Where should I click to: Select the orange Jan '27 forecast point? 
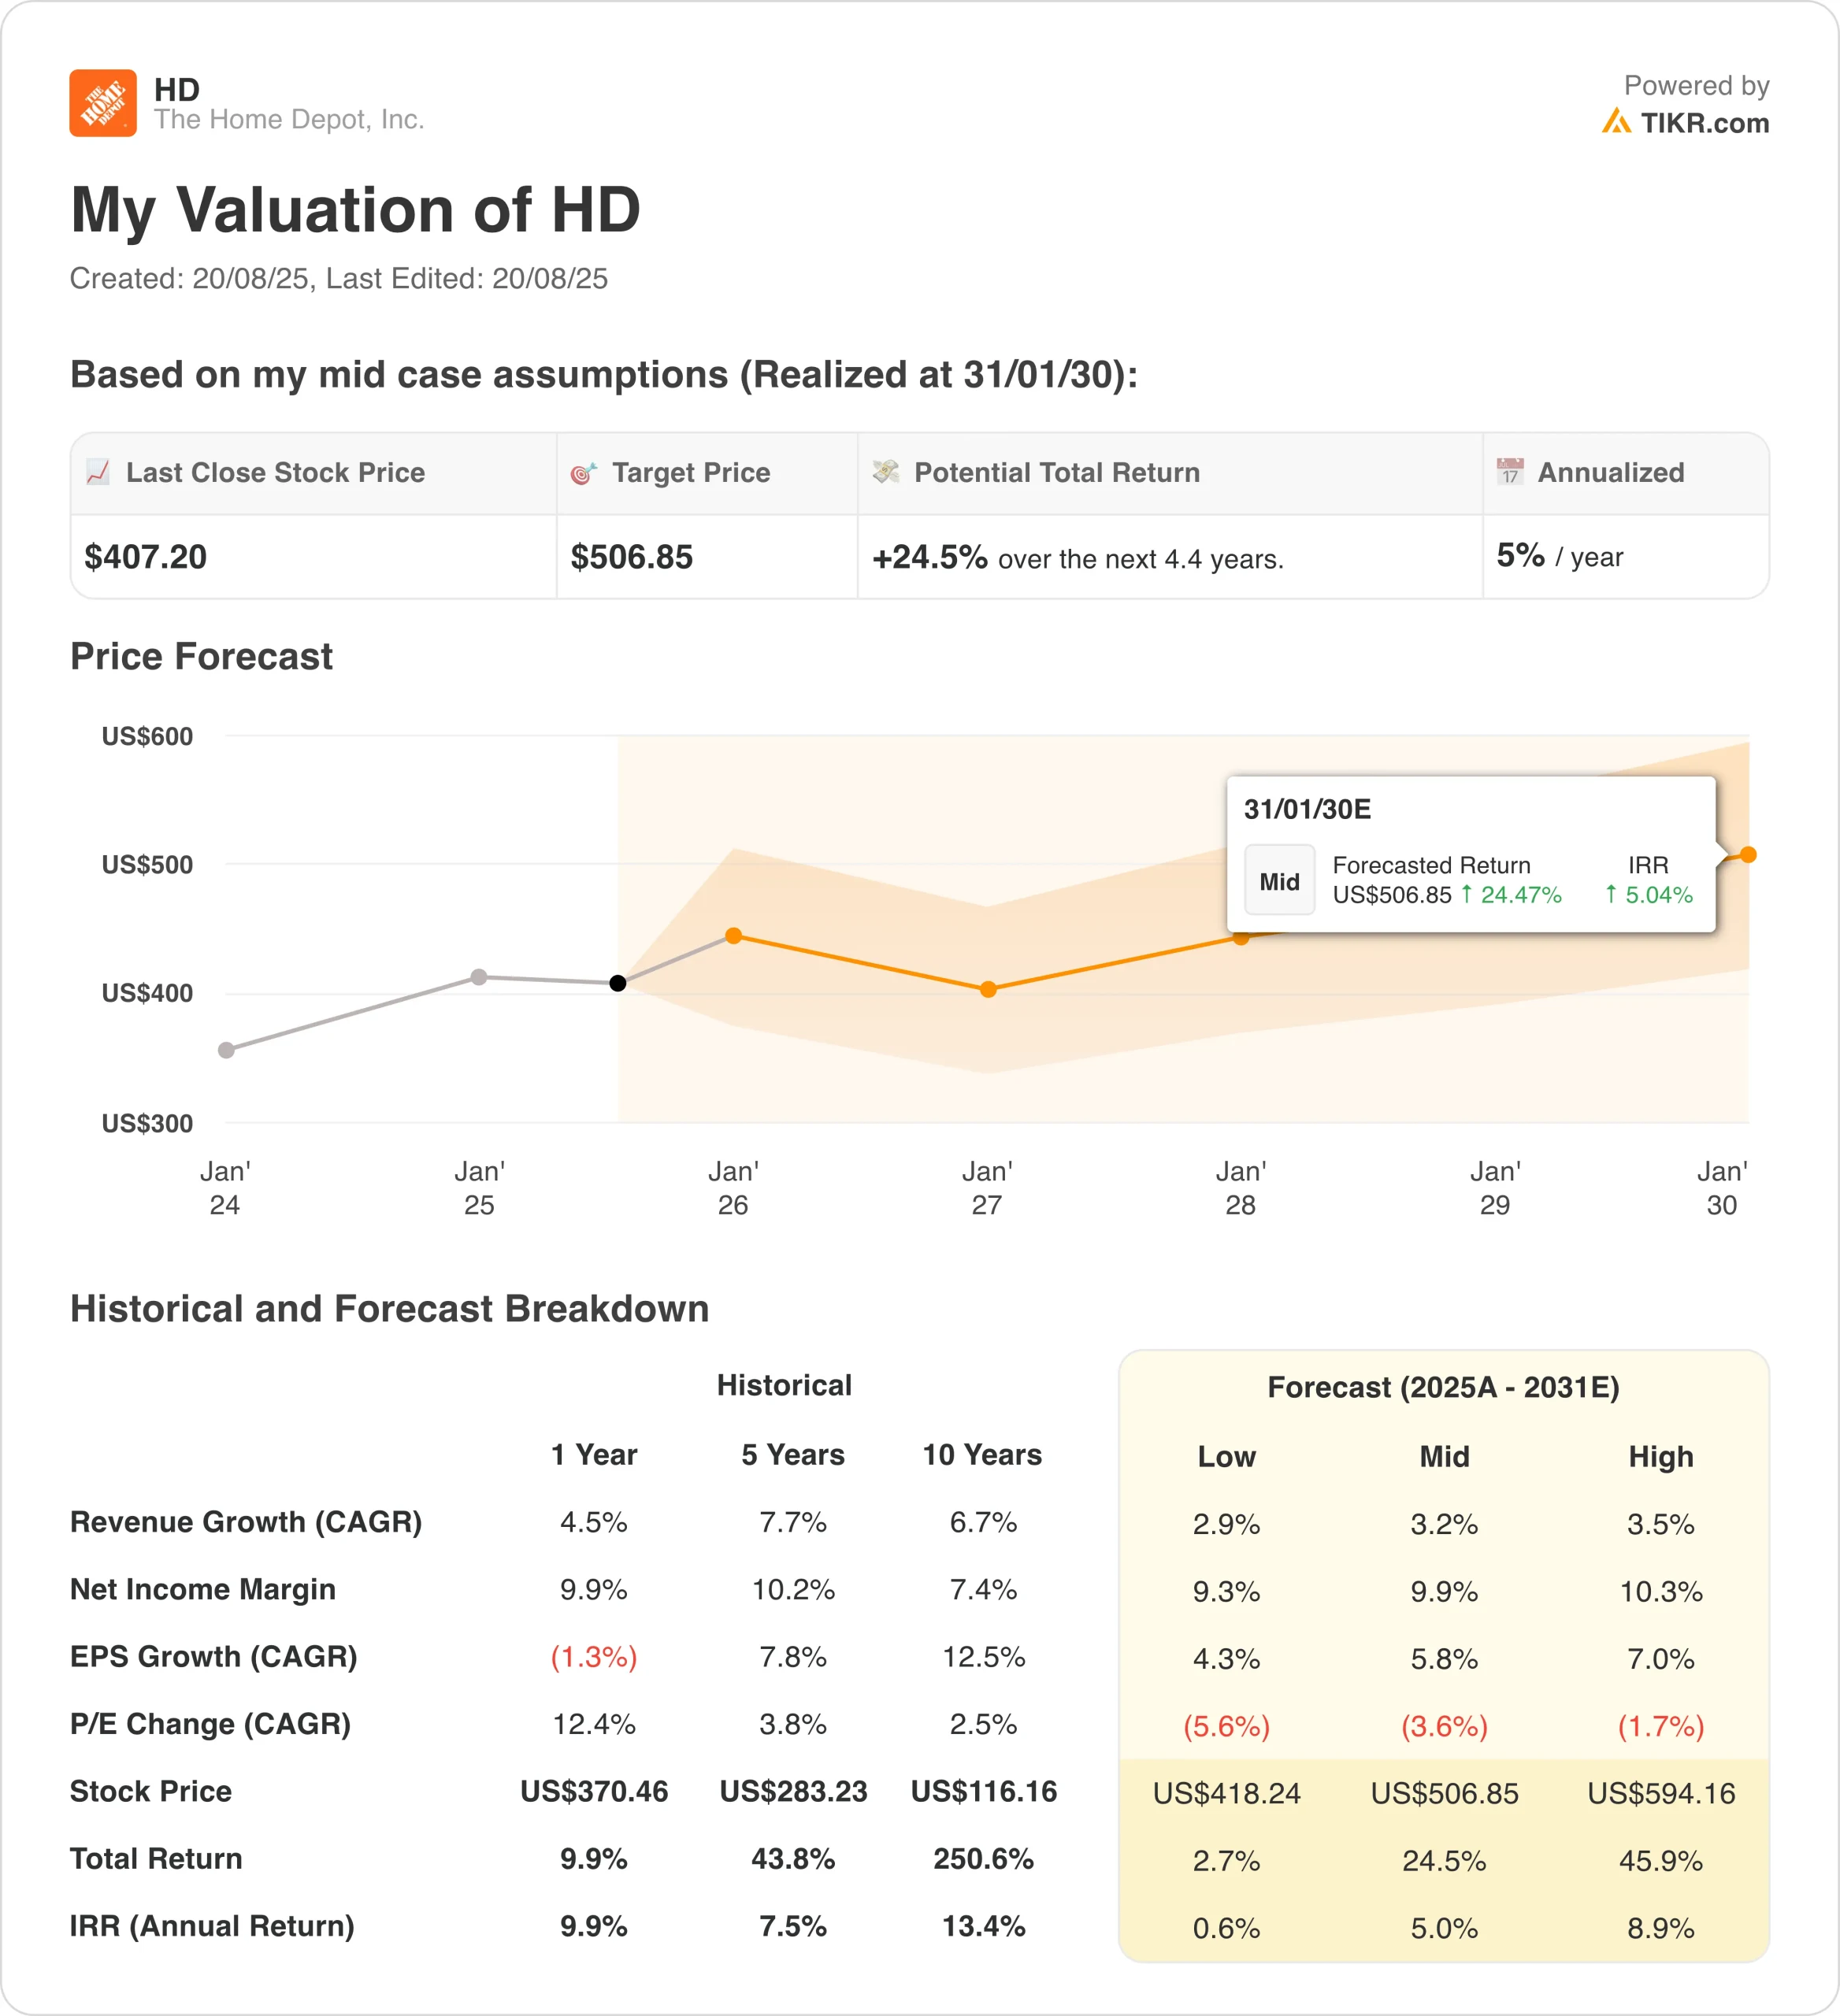988,989
